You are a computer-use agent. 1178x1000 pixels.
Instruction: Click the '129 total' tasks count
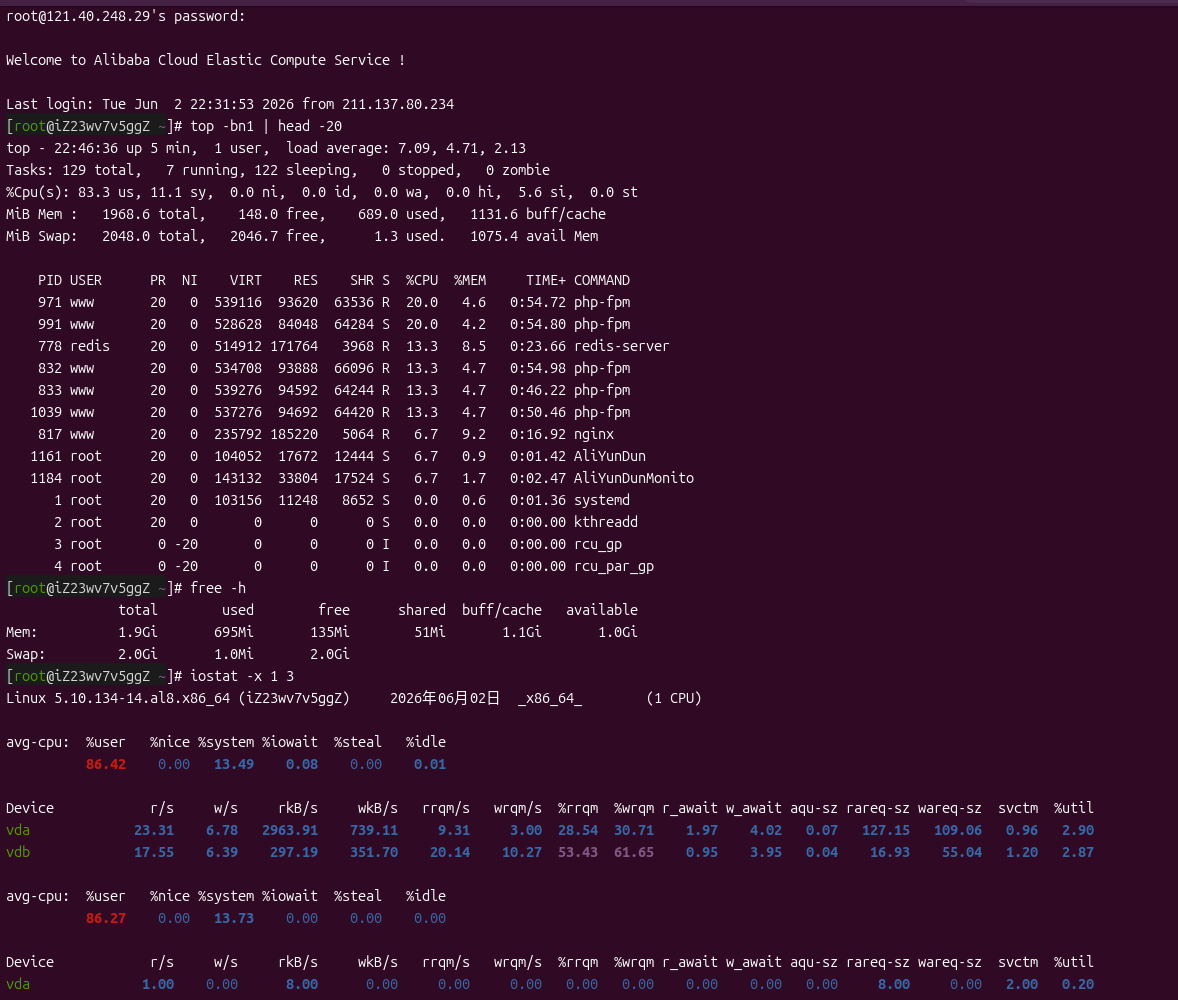tap(98, 170)
